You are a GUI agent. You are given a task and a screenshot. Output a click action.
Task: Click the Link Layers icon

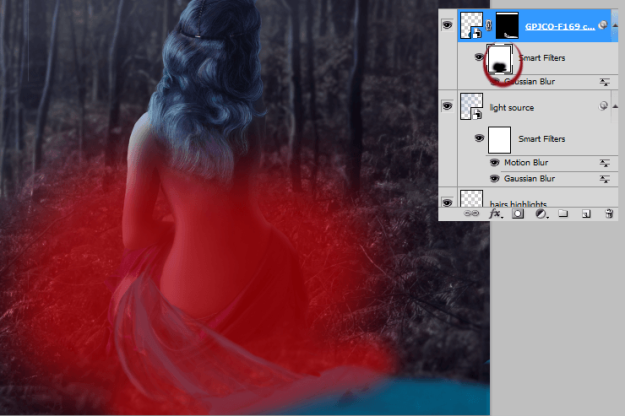(471, 214)
